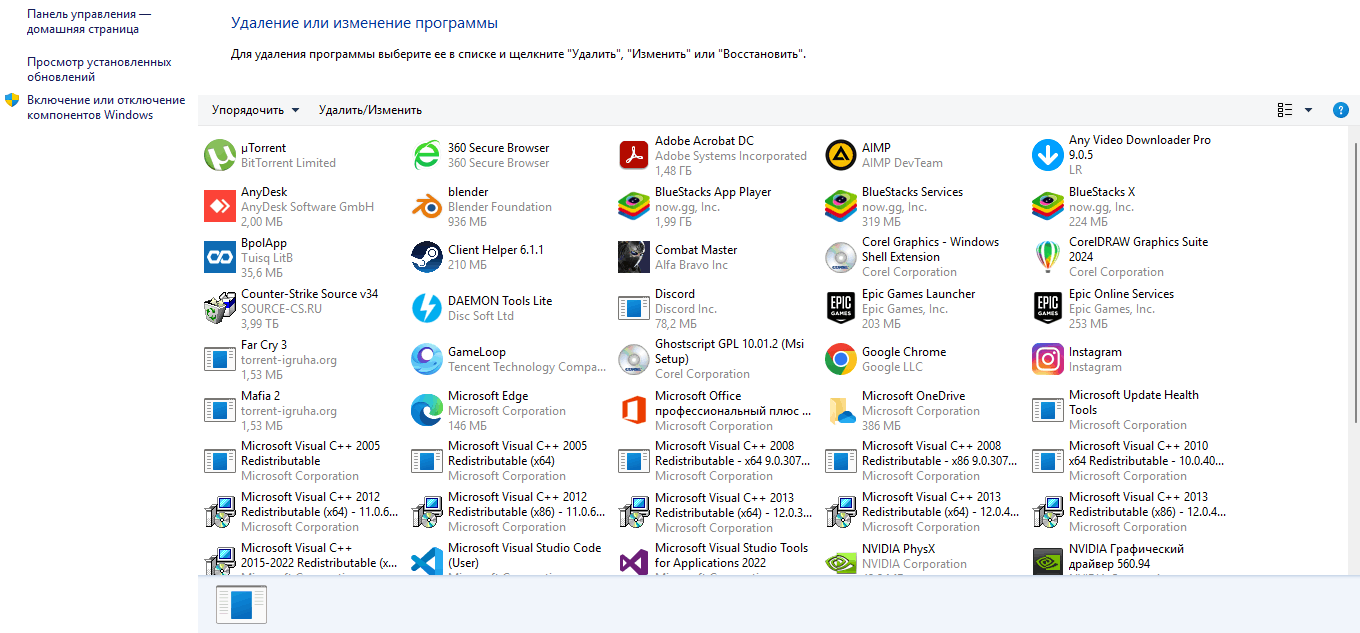Screen dimensions: 1360x633
Task: Select Ghostscript GPL 10.01.2 entry
Action: pyautogui.click(x=714, y=359)
